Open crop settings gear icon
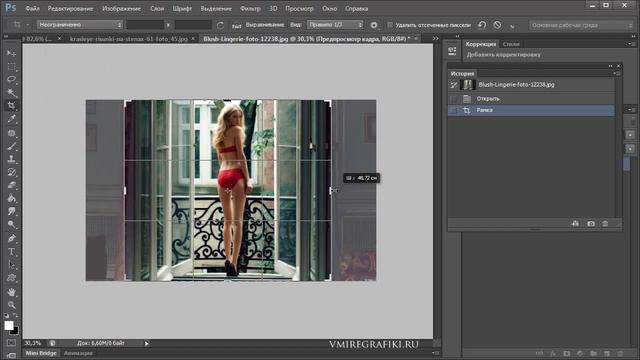 374,25
